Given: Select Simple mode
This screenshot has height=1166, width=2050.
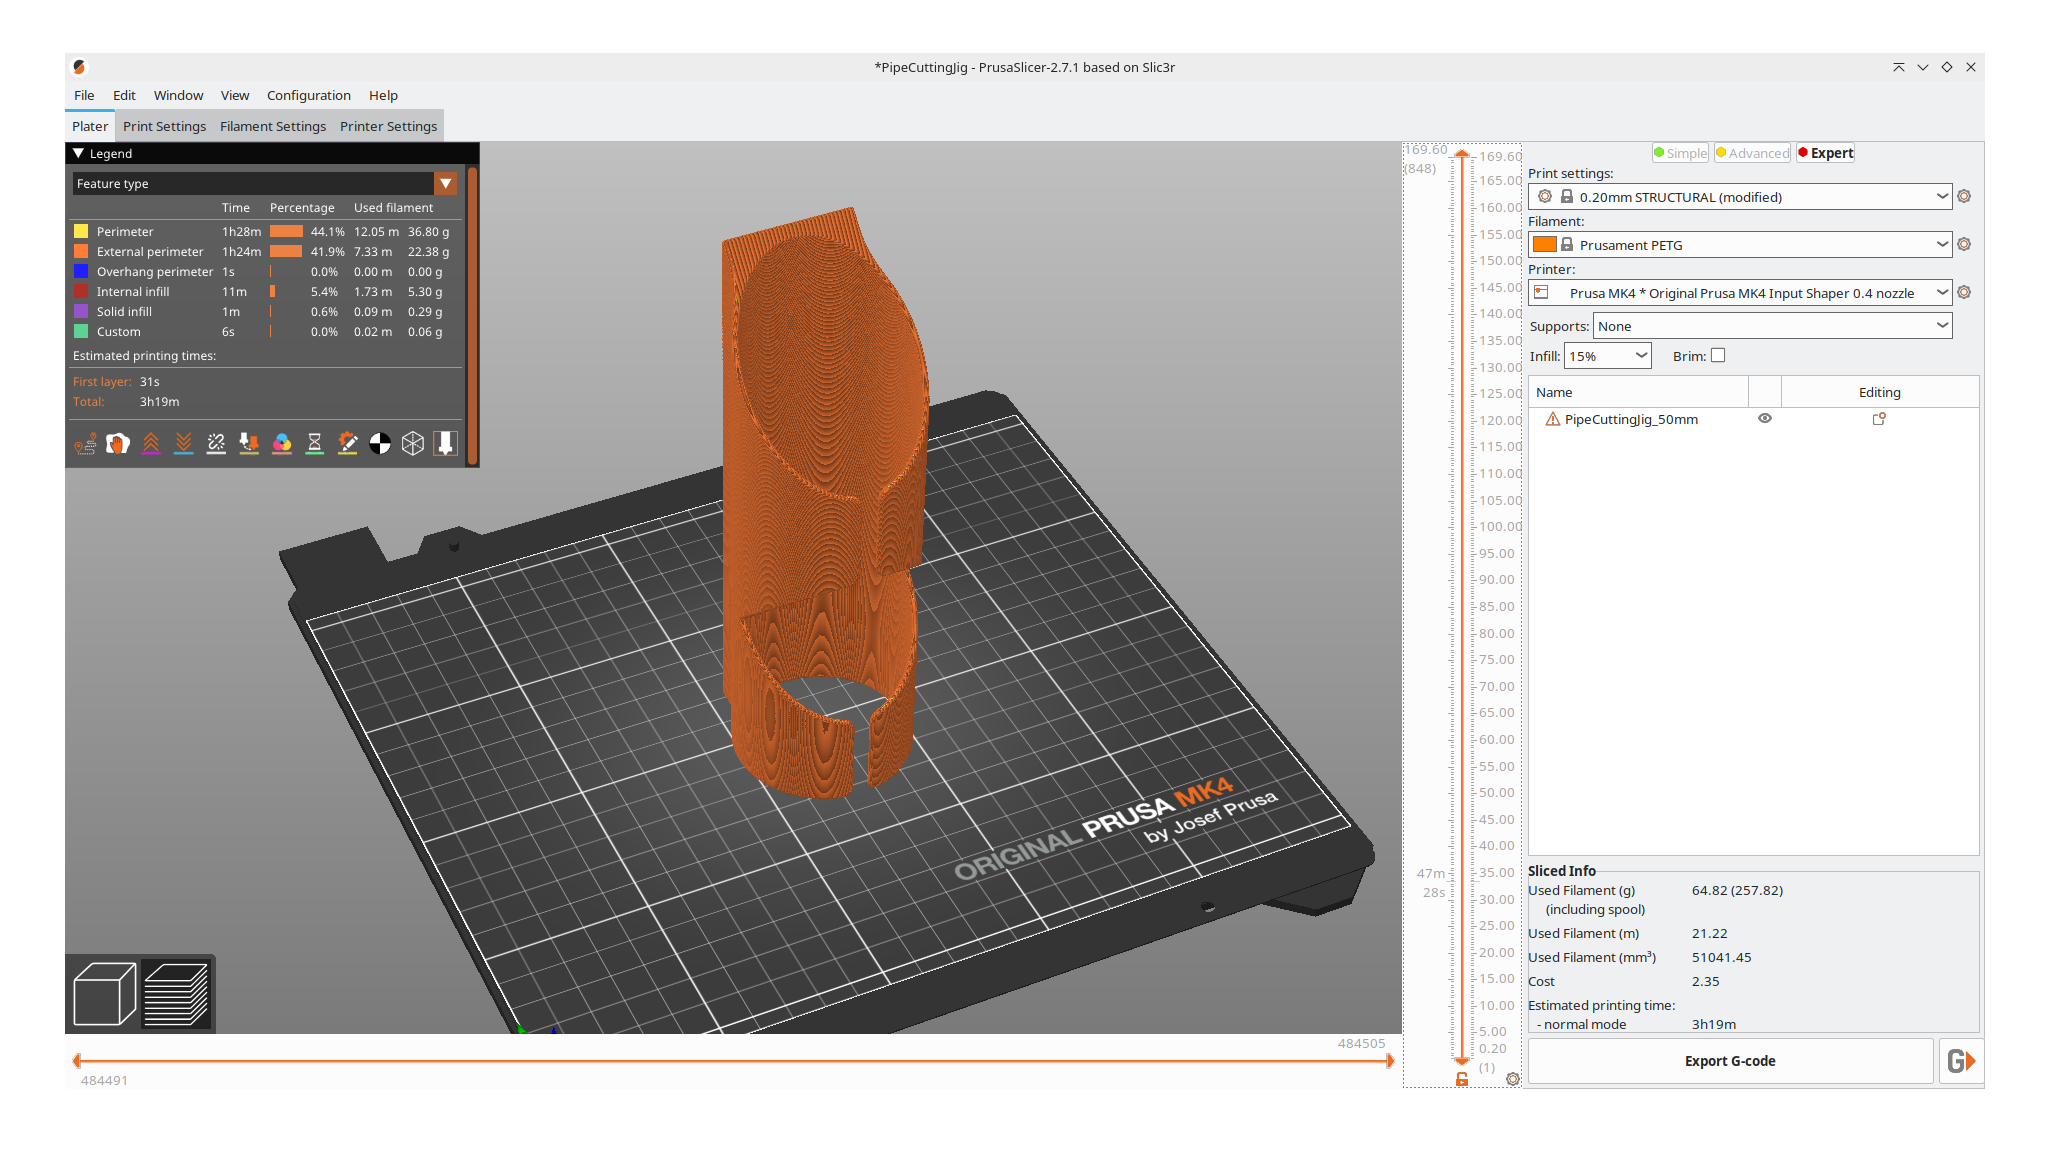Looking at the screenshot, I should [x=1680, y=153].
